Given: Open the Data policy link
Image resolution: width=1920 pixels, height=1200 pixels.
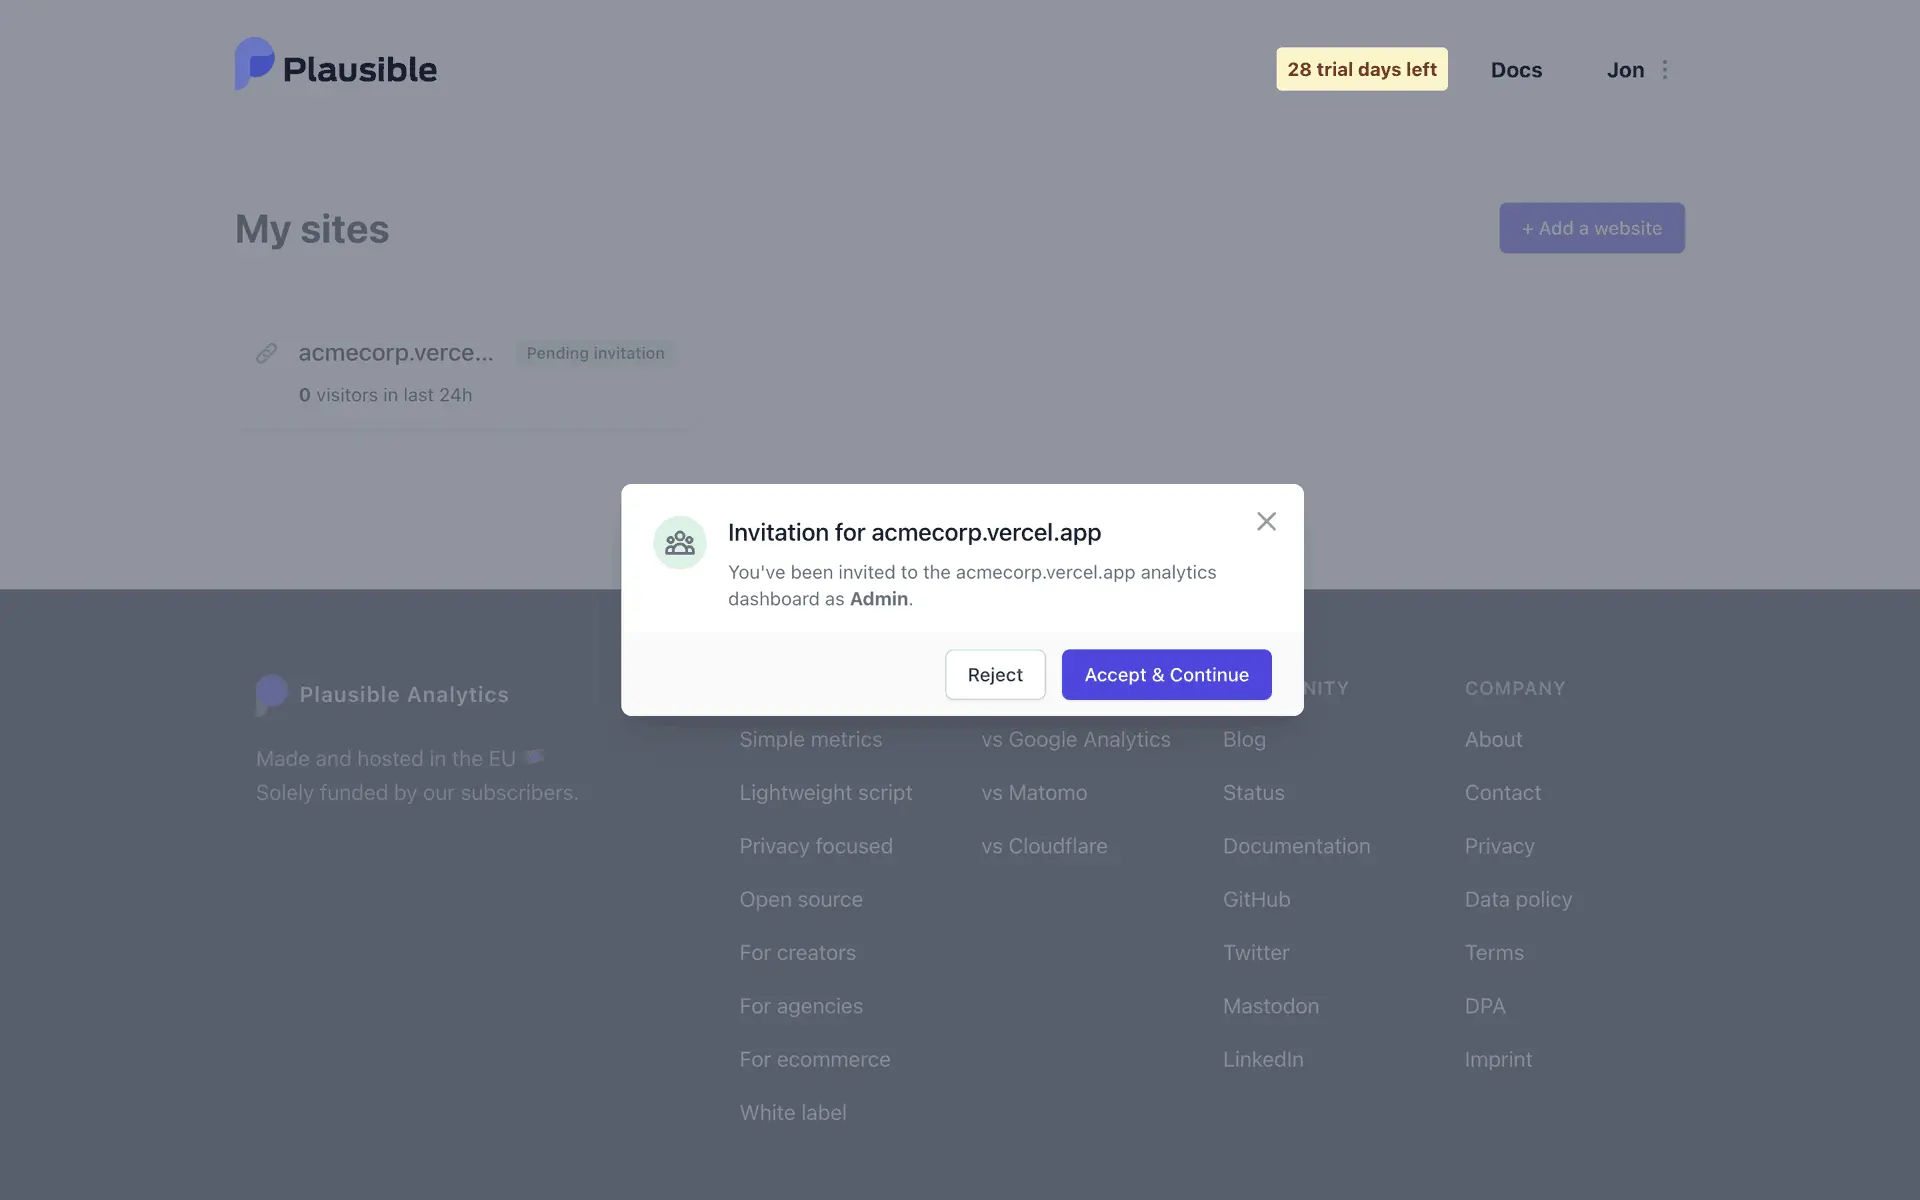Looking at the screenshot, I should (1518, 899).
